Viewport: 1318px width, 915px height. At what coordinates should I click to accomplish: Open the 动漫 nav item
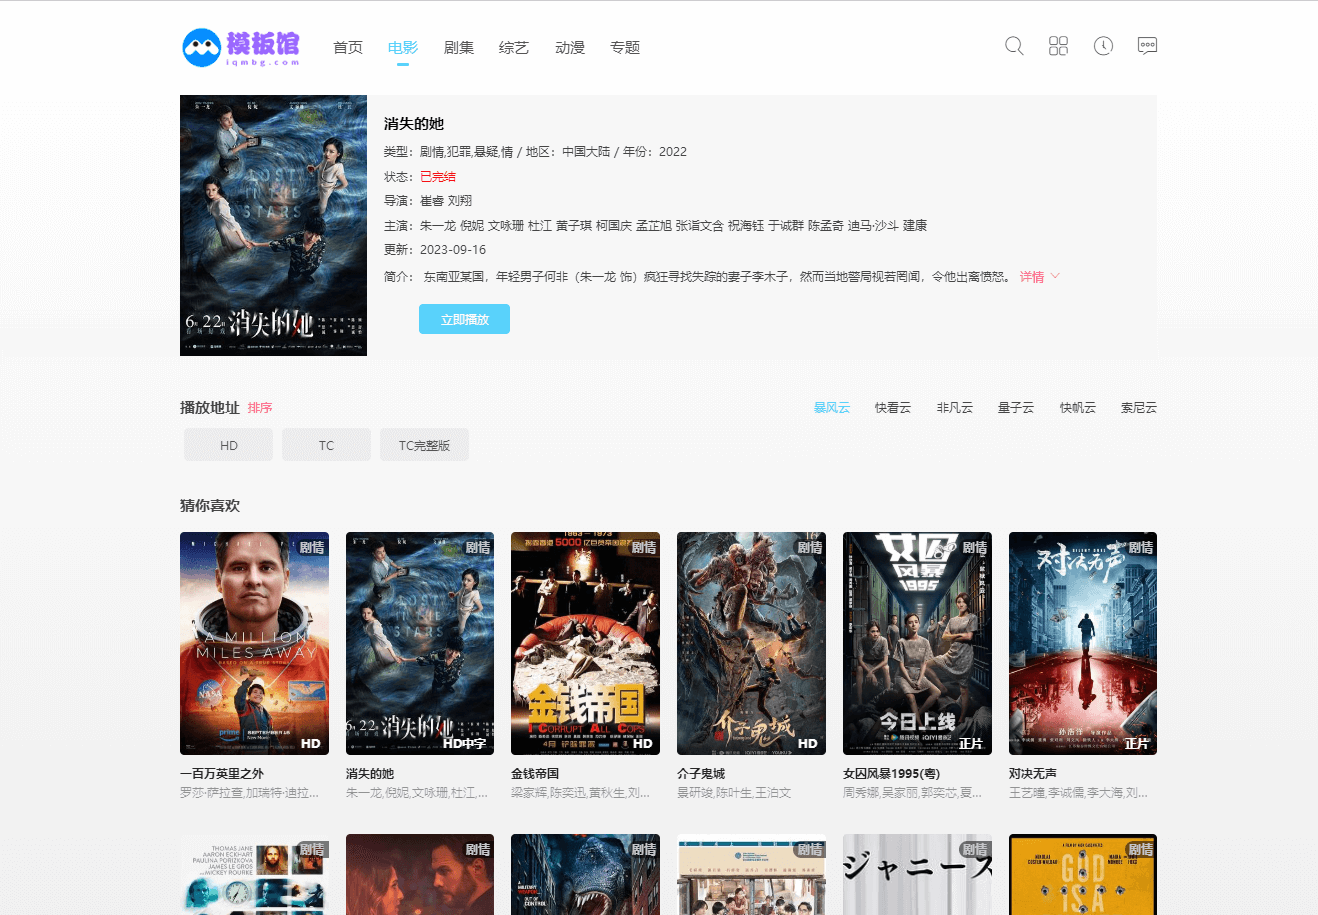(x=570, y=47)
